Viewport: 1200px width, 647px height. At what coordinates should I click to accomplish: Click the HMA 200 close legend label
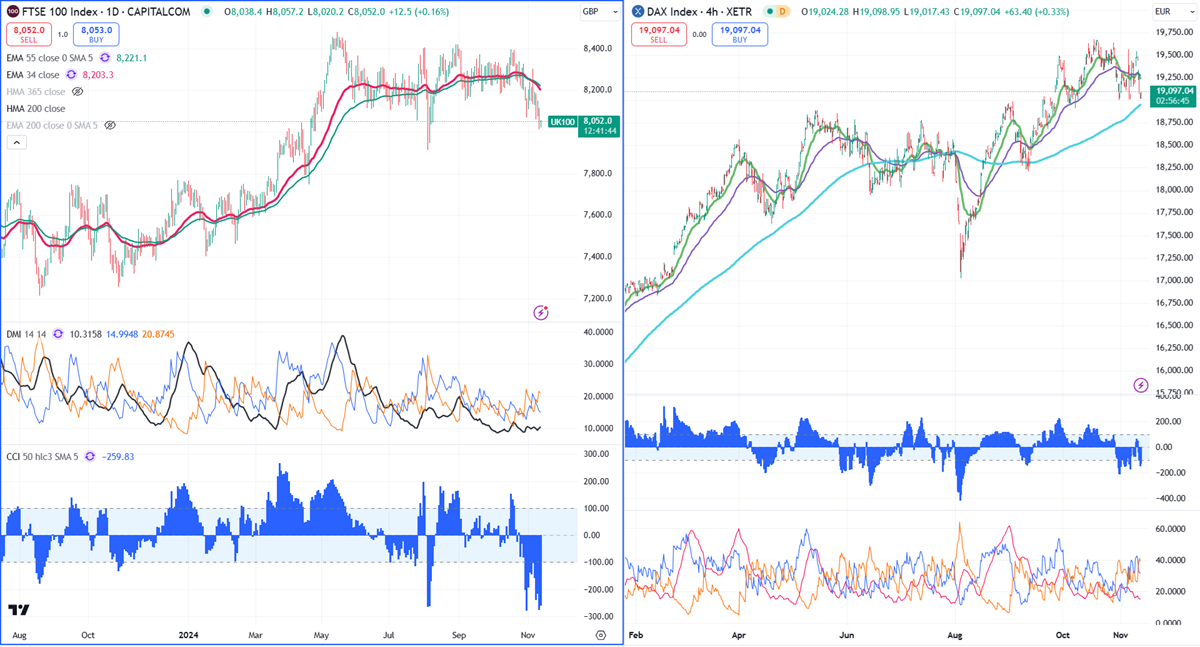[36, 108]
